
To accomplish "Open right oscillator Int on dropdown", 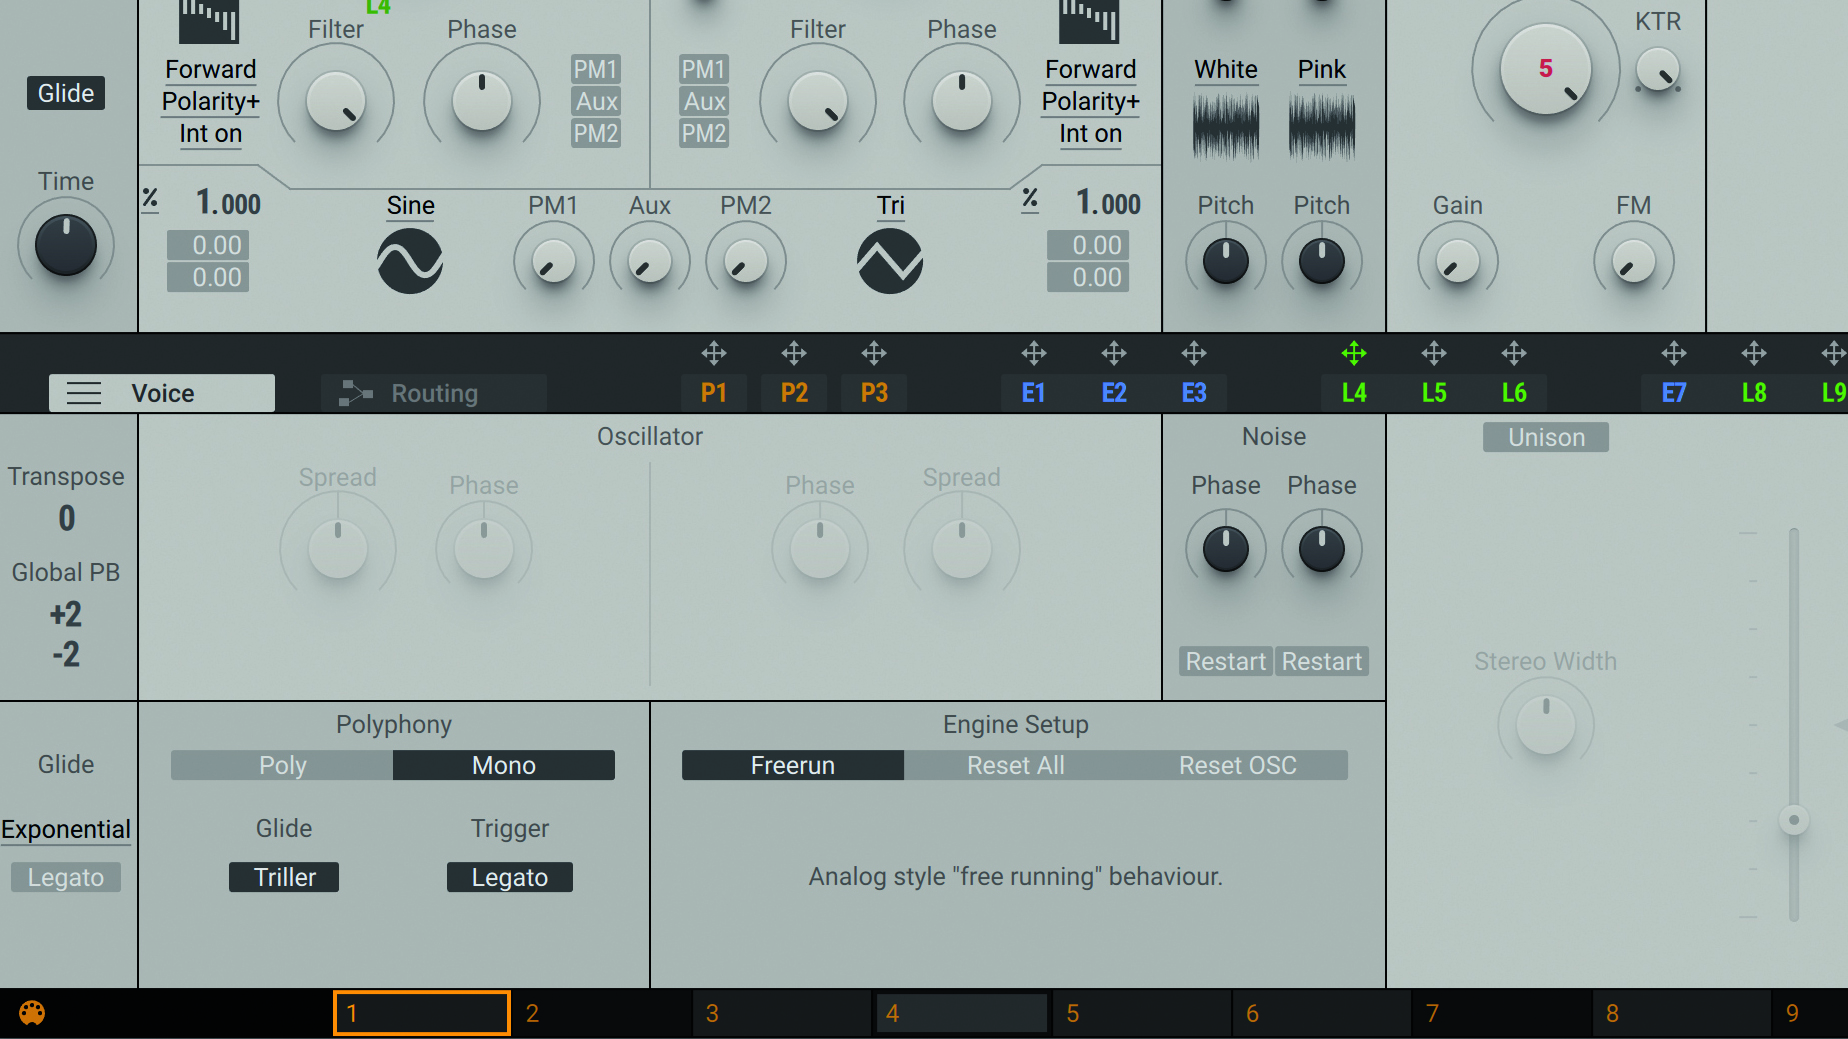I will [1090, 133].
